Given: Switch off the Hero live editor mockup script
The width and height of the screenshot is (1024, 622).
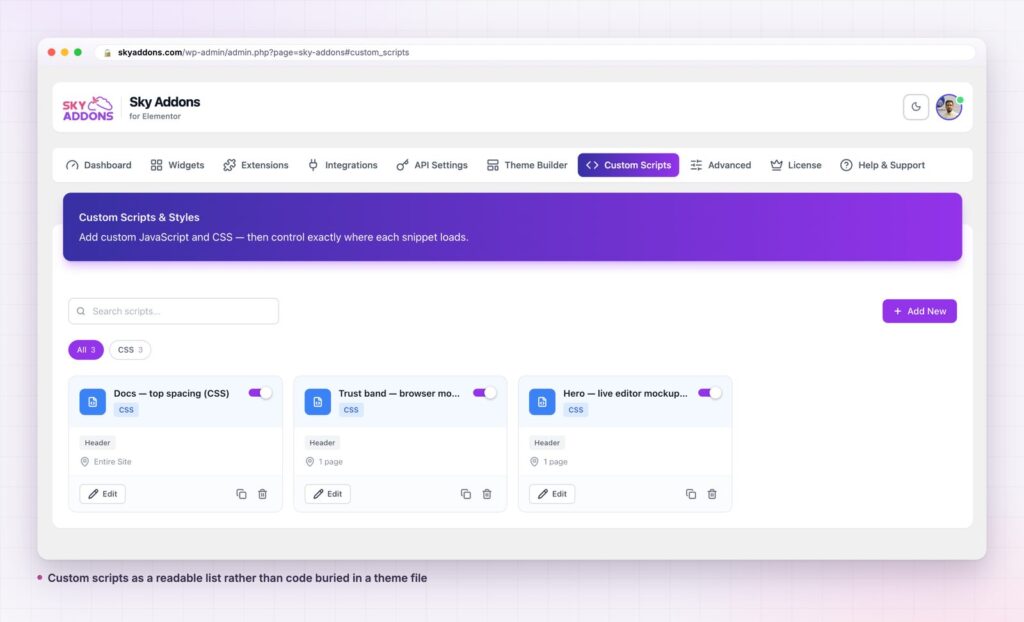Looking at the screenshot, I should click(710, 393).
